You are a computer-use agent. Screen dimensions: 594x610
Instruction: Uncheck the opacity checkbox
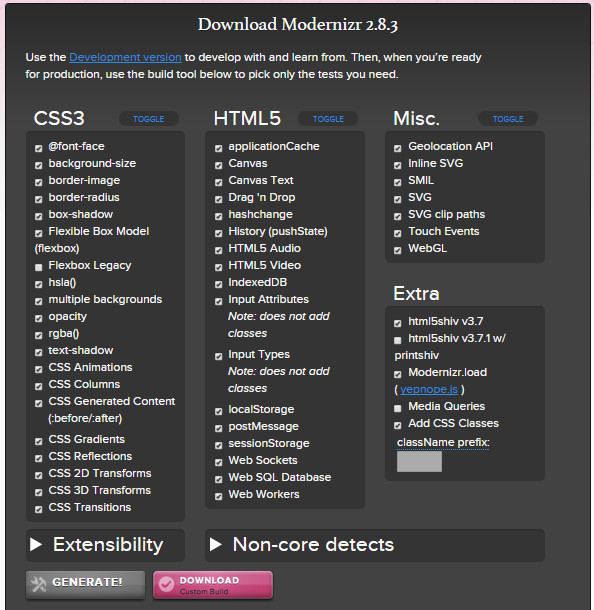coord(39,318)
